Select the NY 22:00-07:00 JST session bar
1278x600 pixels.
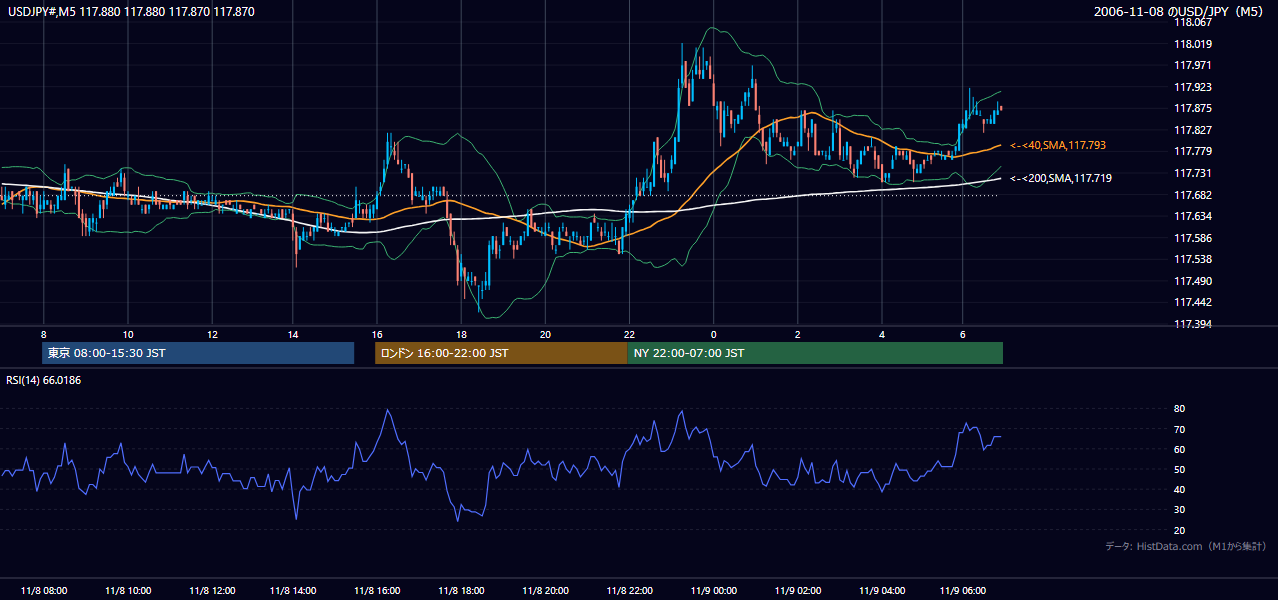coord(815,353)
